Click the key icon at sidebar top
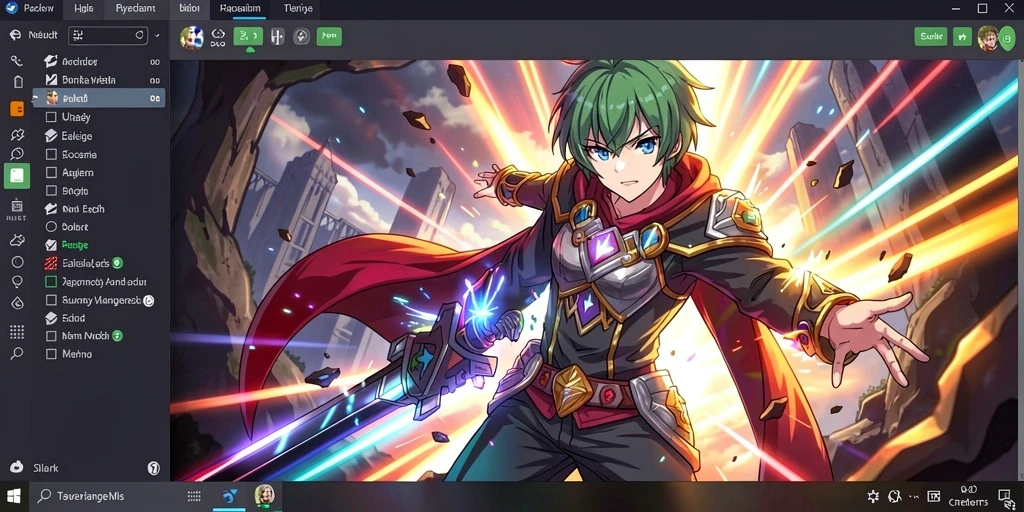1024x512 pixels. point(17,61)
